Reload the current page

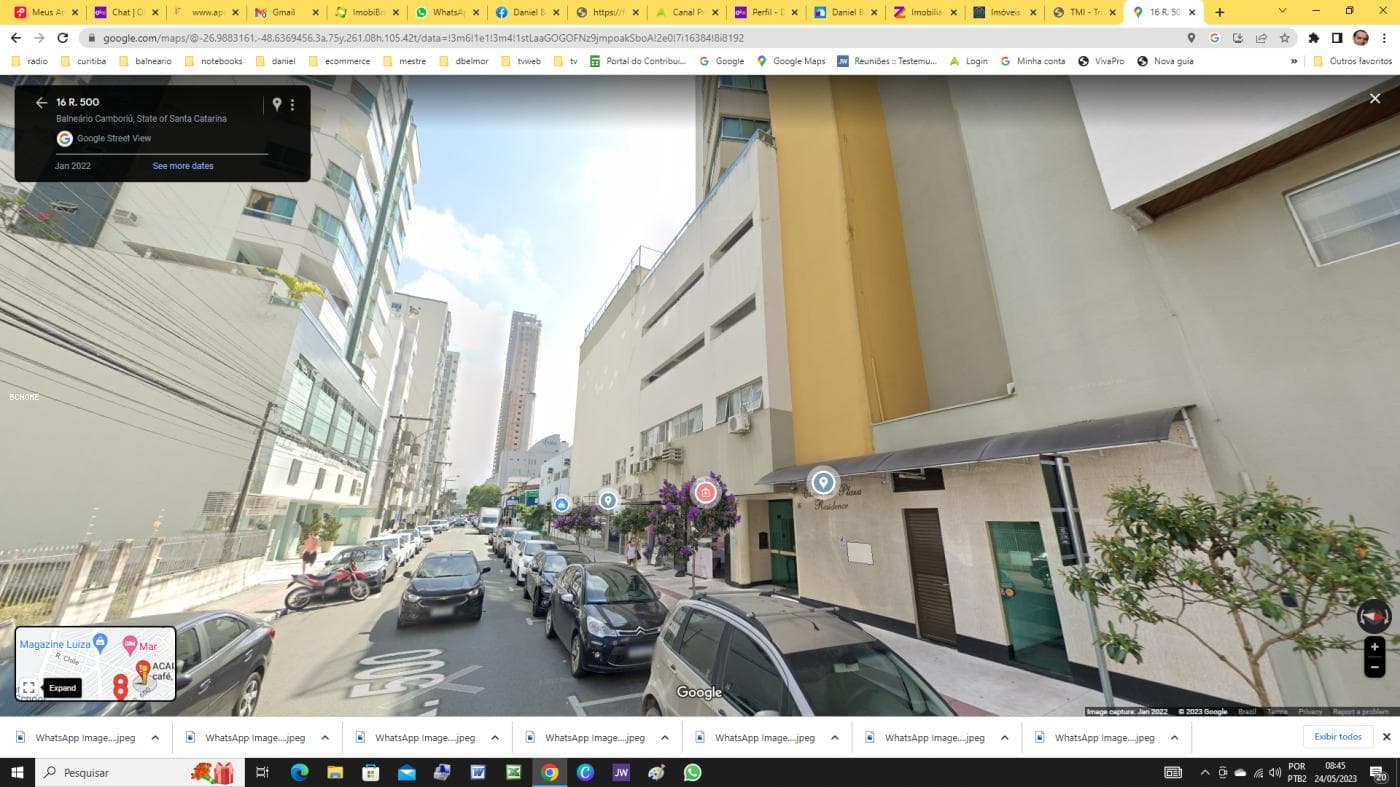[x=62, y=38]
